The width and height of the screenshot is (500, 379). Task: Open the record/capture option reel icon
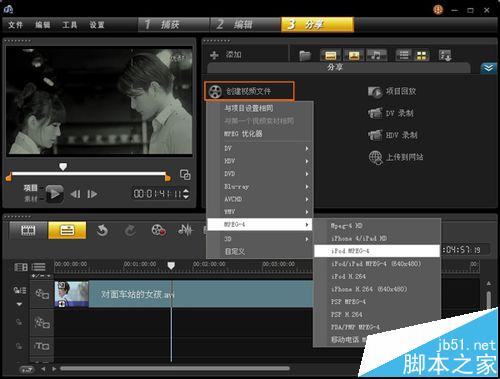(158, 230)
